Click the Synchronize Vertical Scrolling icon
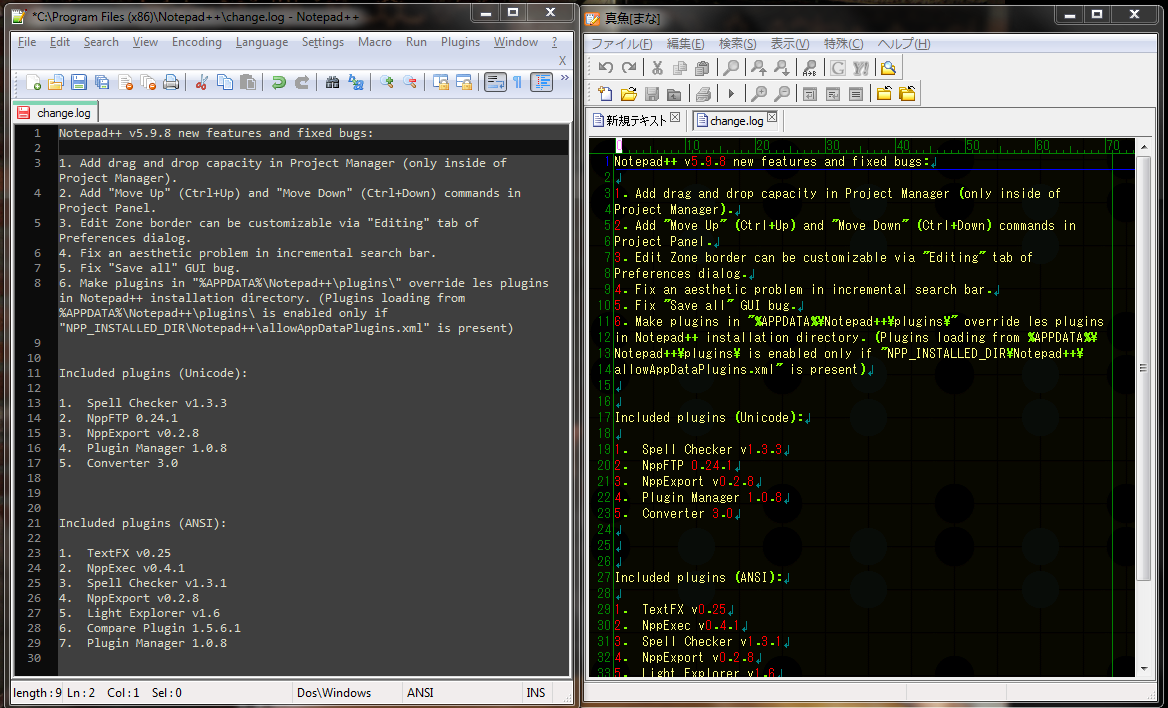 [440, 82]
